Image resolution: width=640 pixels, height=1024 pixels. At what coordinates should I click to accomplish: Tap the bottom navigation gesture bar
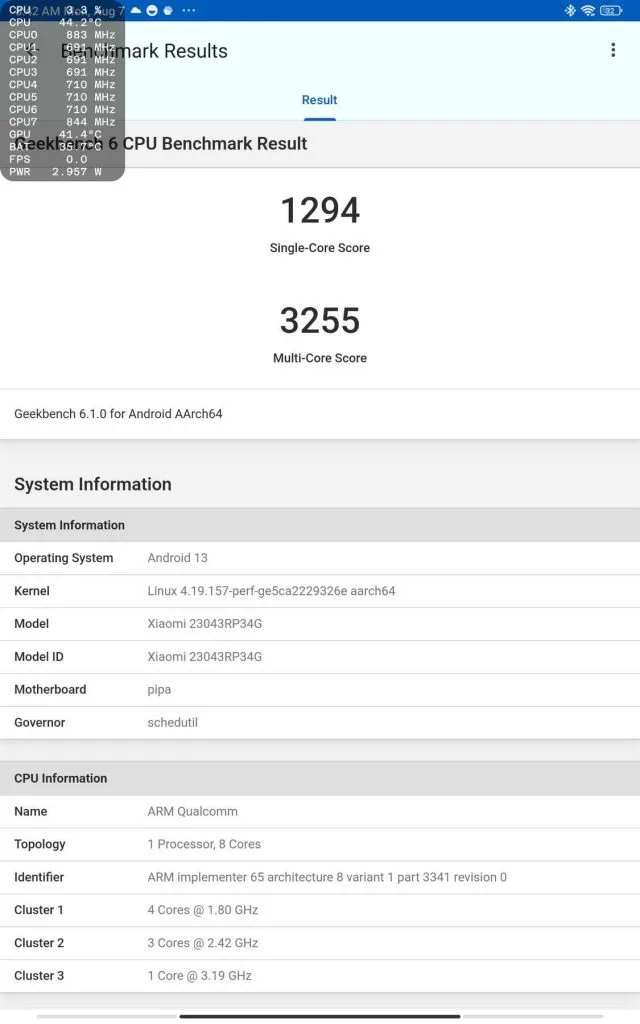(320, 1016)
